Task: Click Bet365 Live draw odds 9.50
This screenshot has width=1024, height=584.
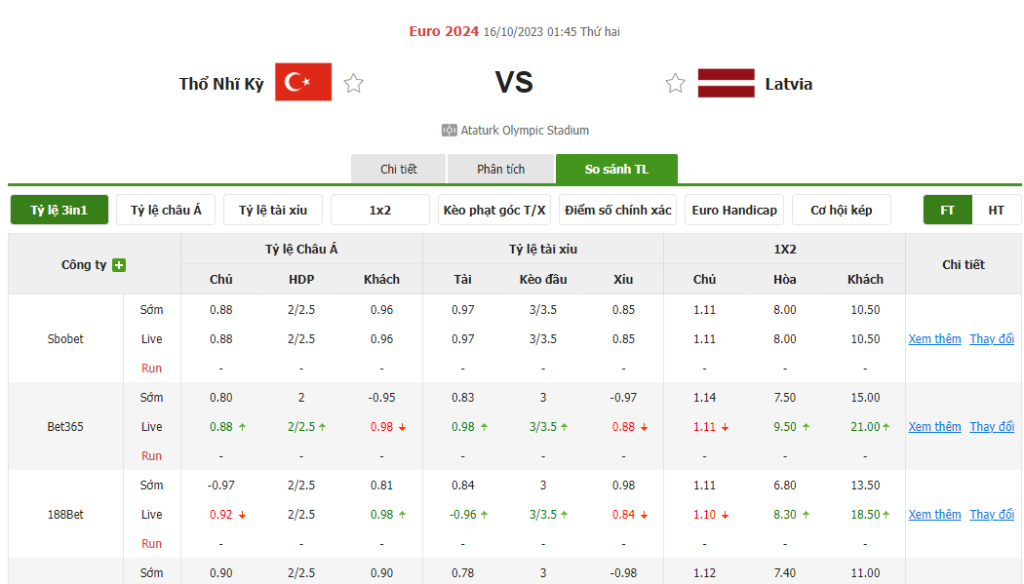Action: point(784,427)
